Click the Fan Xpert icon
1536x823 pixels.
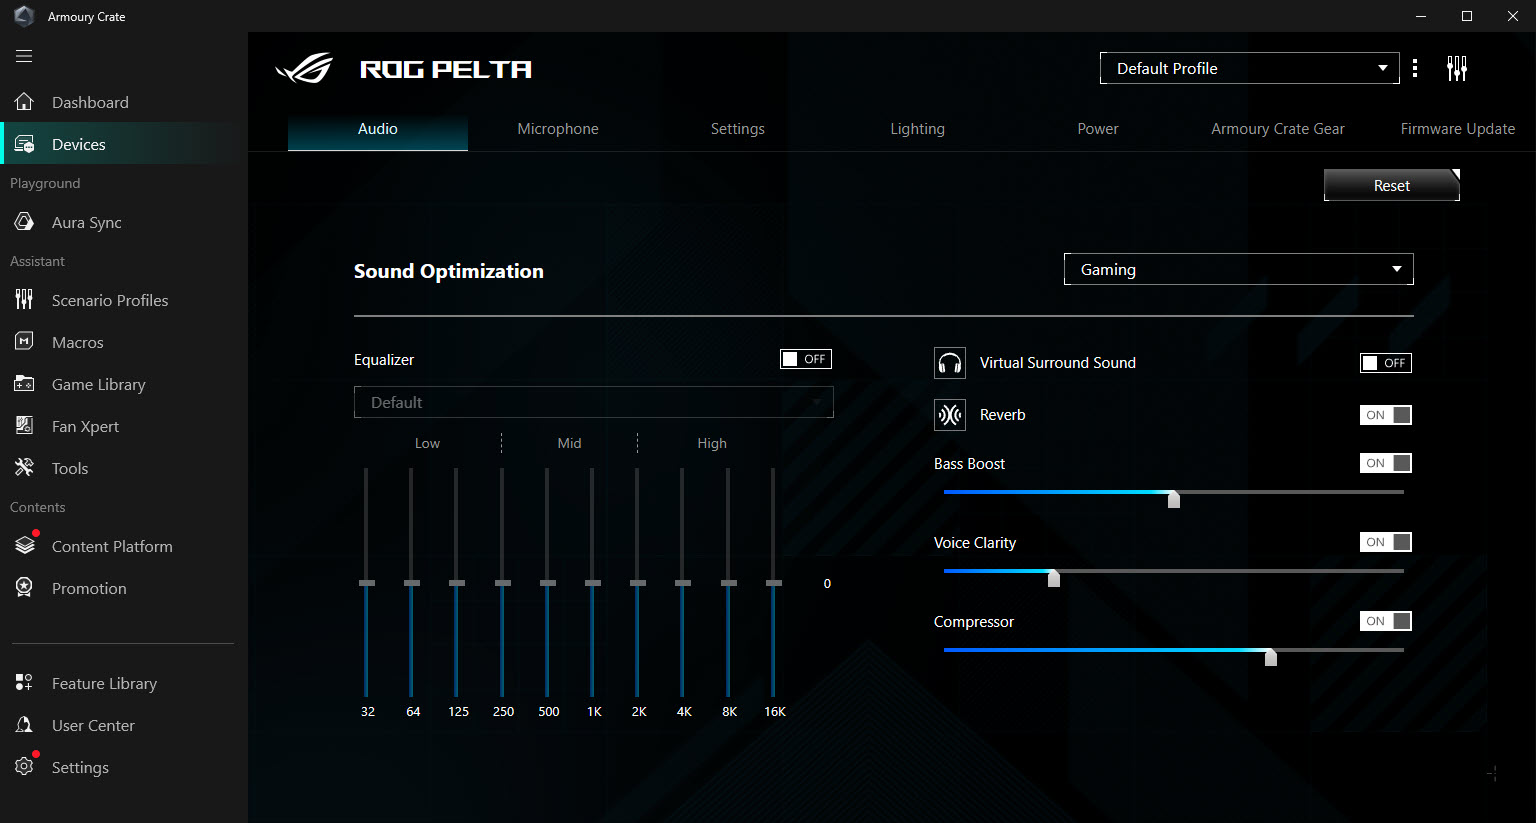(x=25, y=426)
